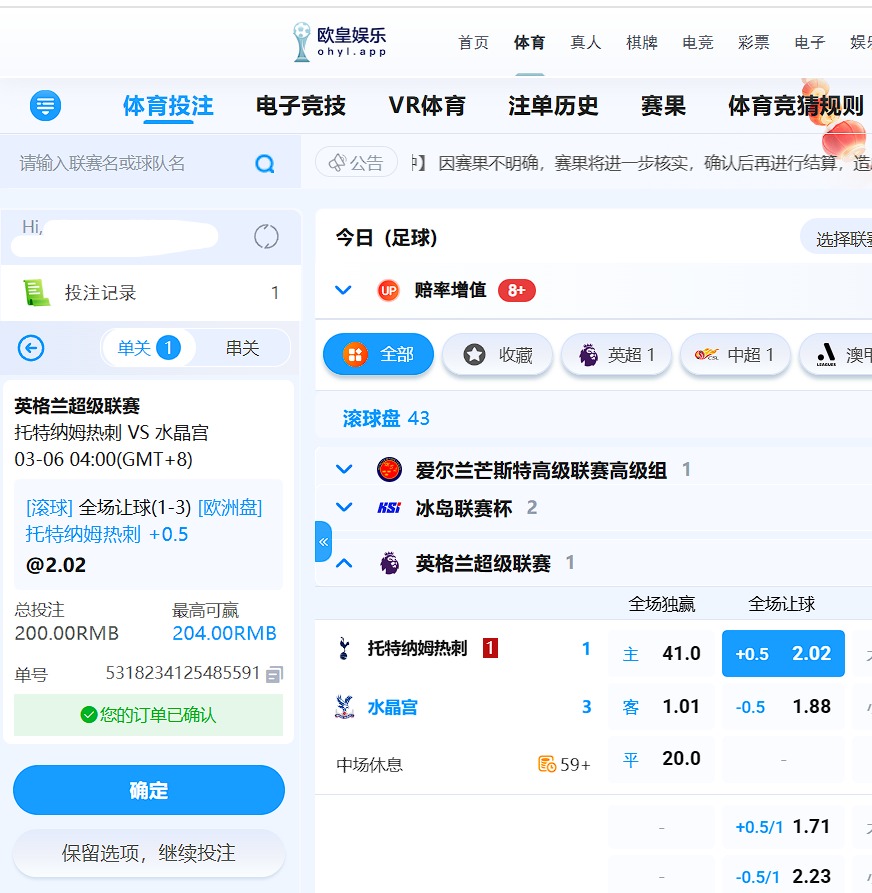Image resolution: width=872 pixels, height=893 pixels.
Task: Expand the 赔率增值 section
Action: click(344, 290)
